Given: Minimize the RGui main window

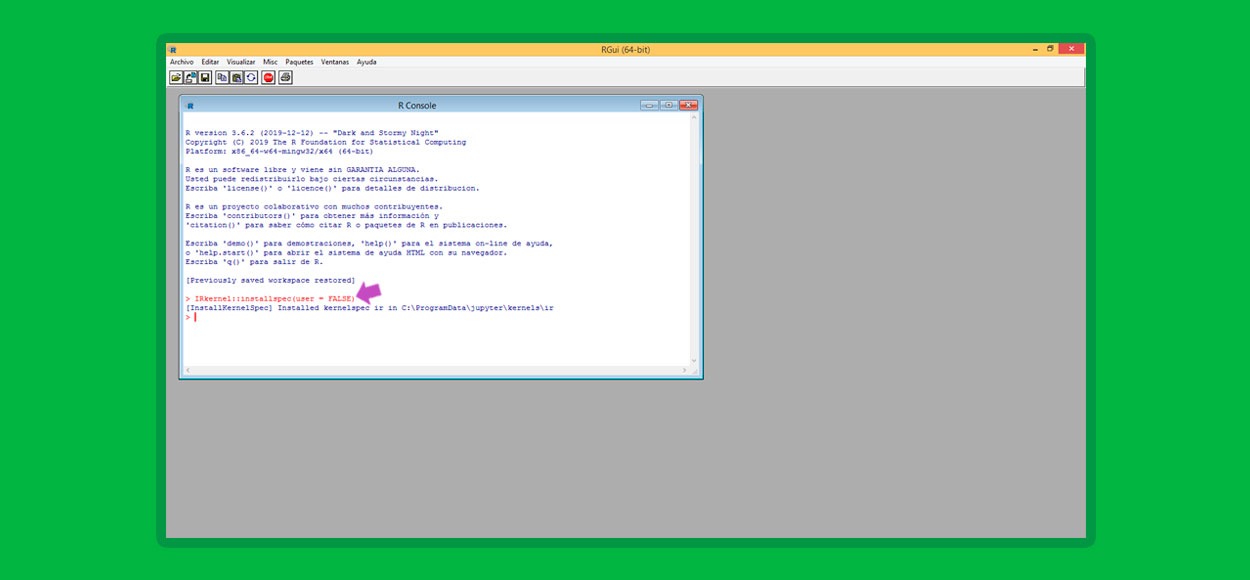Looking at the screenshot, I should (x=1035, y=49).
